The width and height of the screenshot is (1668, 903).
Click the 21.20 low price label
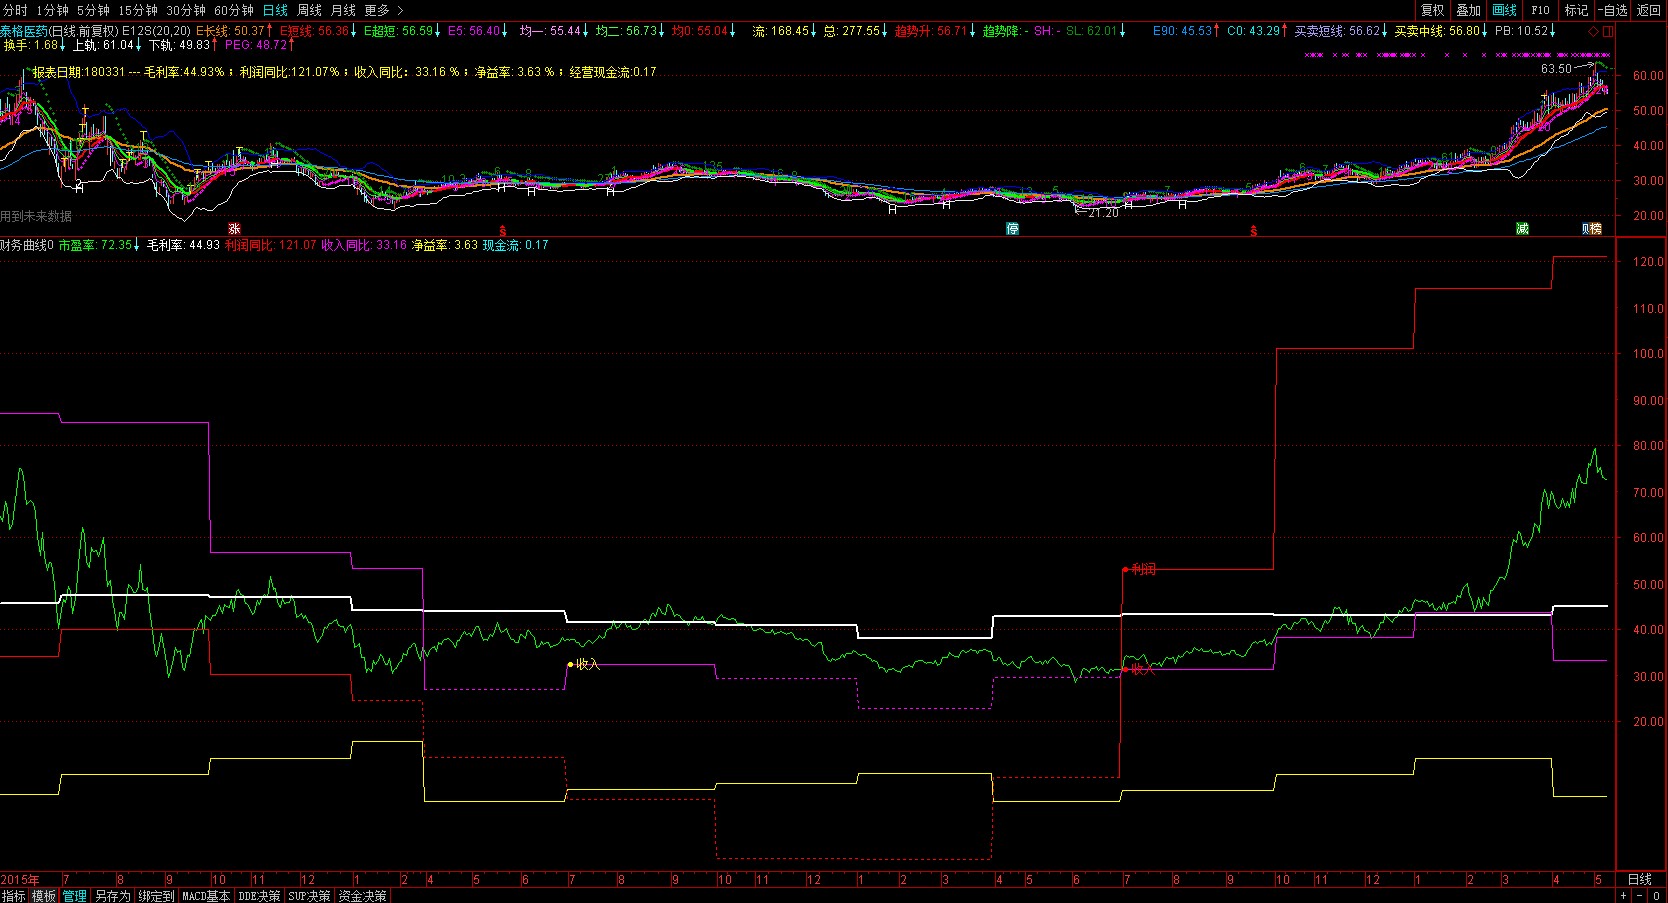(x=1103, y=213)
